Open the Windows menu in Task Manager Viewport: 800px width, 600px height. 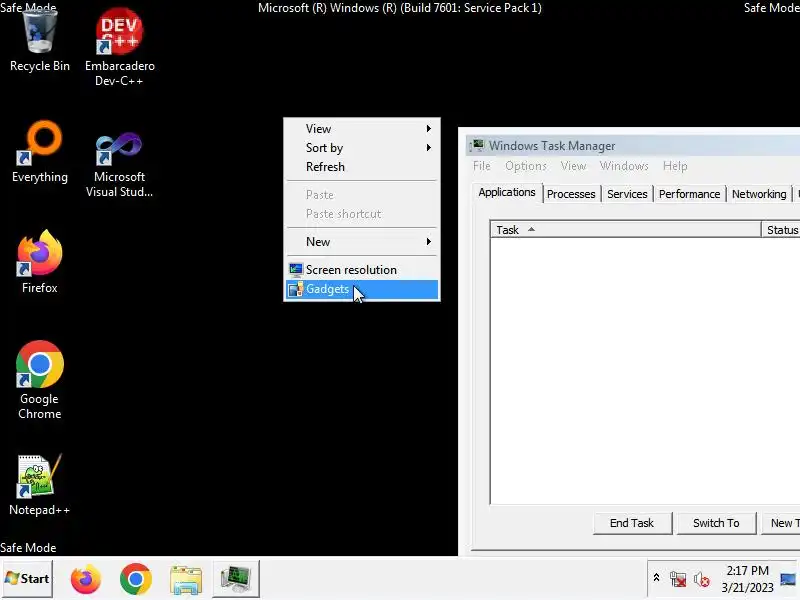coord(624,166)
